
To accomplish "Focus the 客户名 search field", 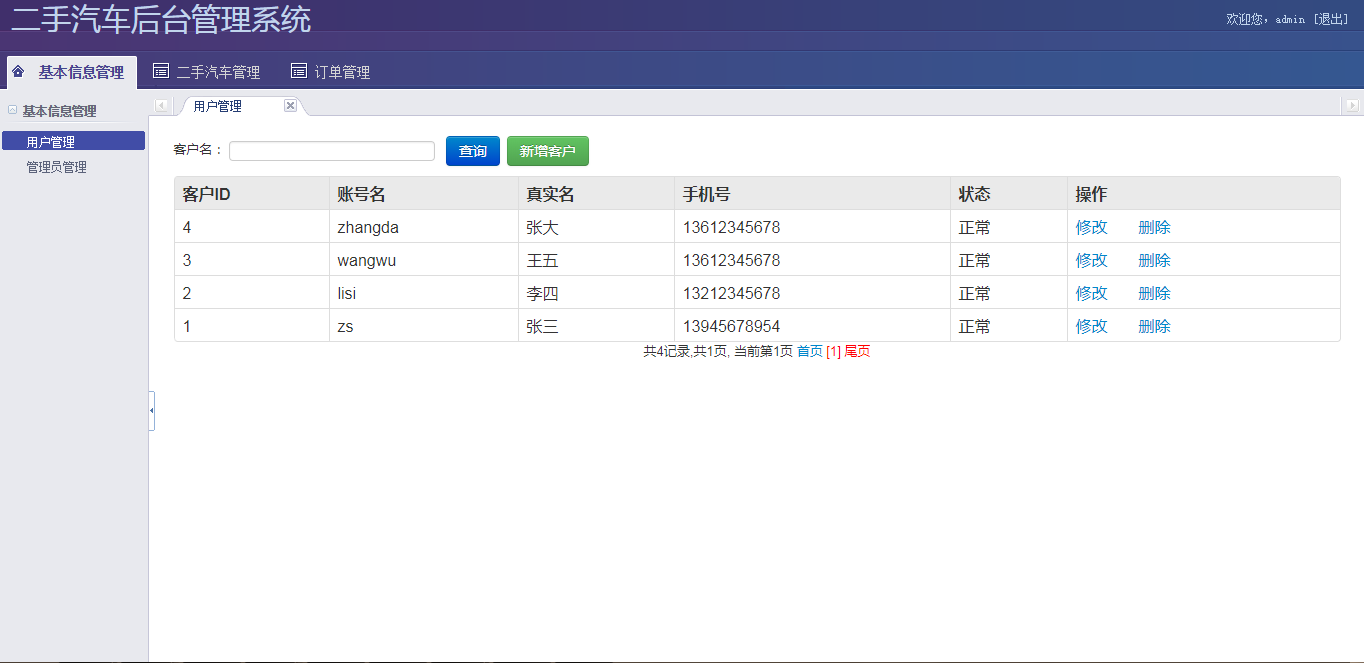I will [x=332, y=151].
